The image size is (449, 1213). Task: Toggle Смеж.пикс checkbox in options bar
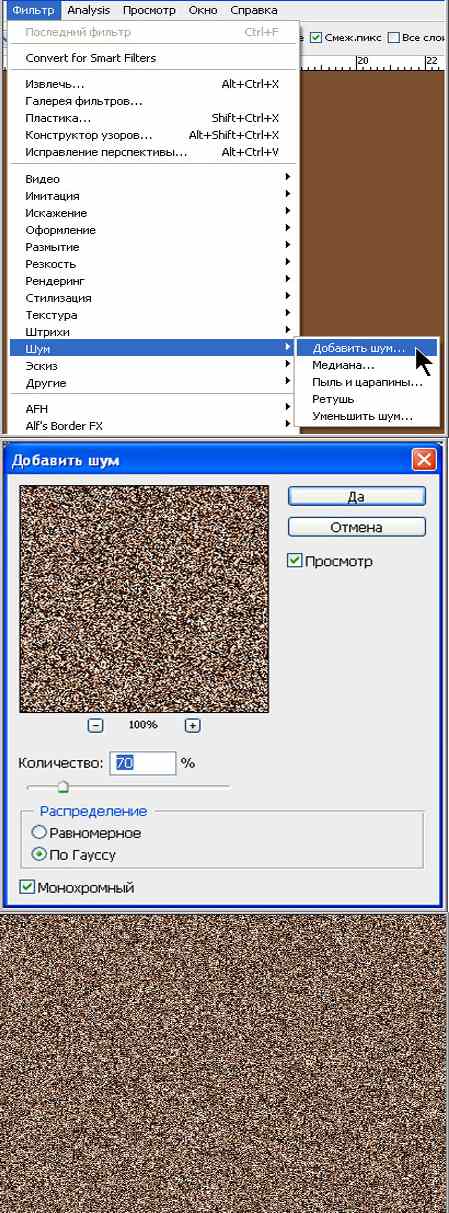[317, 38]
